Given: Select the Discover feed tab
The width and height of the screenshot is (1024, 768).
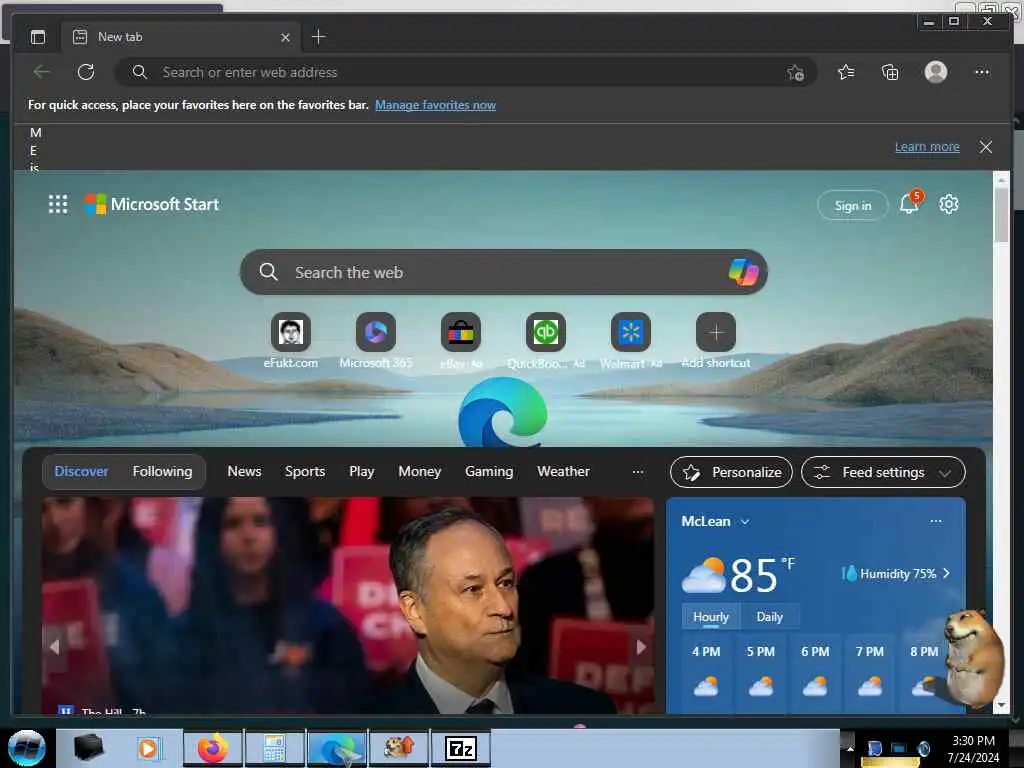Looking at the screenshot, I should point(81,472).
